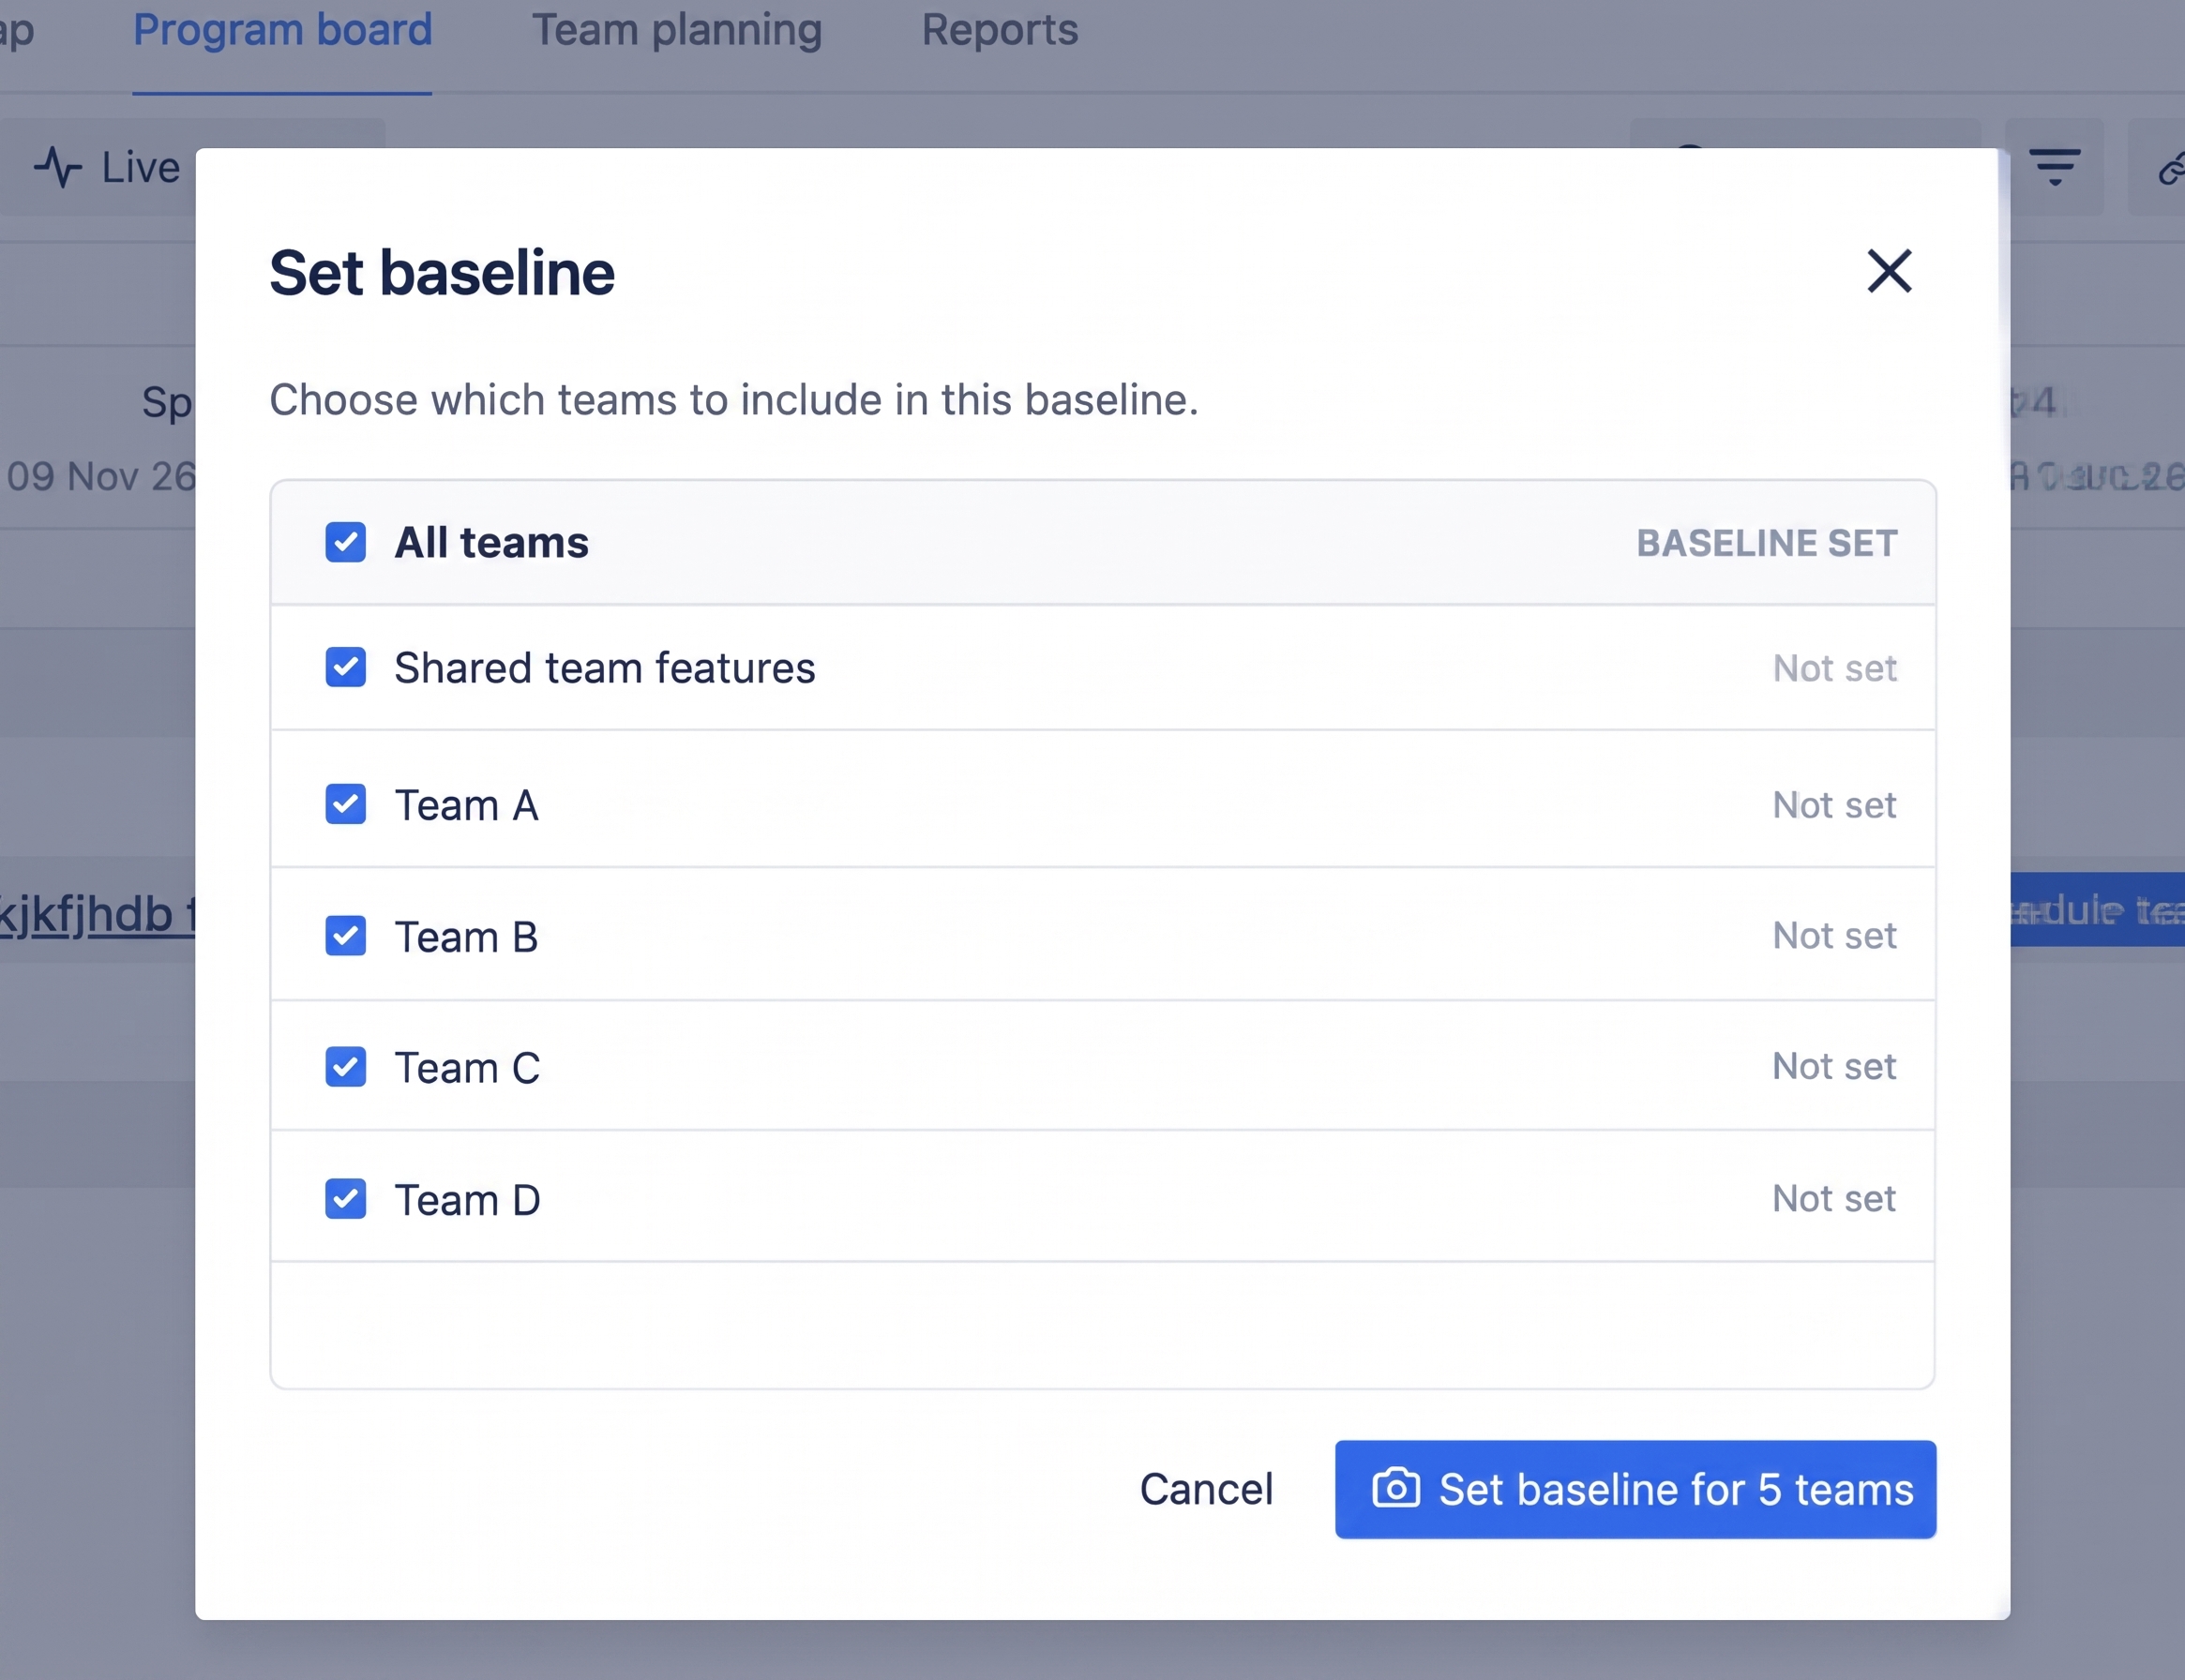Screen dimensions: 2185x1680
Task: Click the 'Team A' row label
Action: click(467, 805)
